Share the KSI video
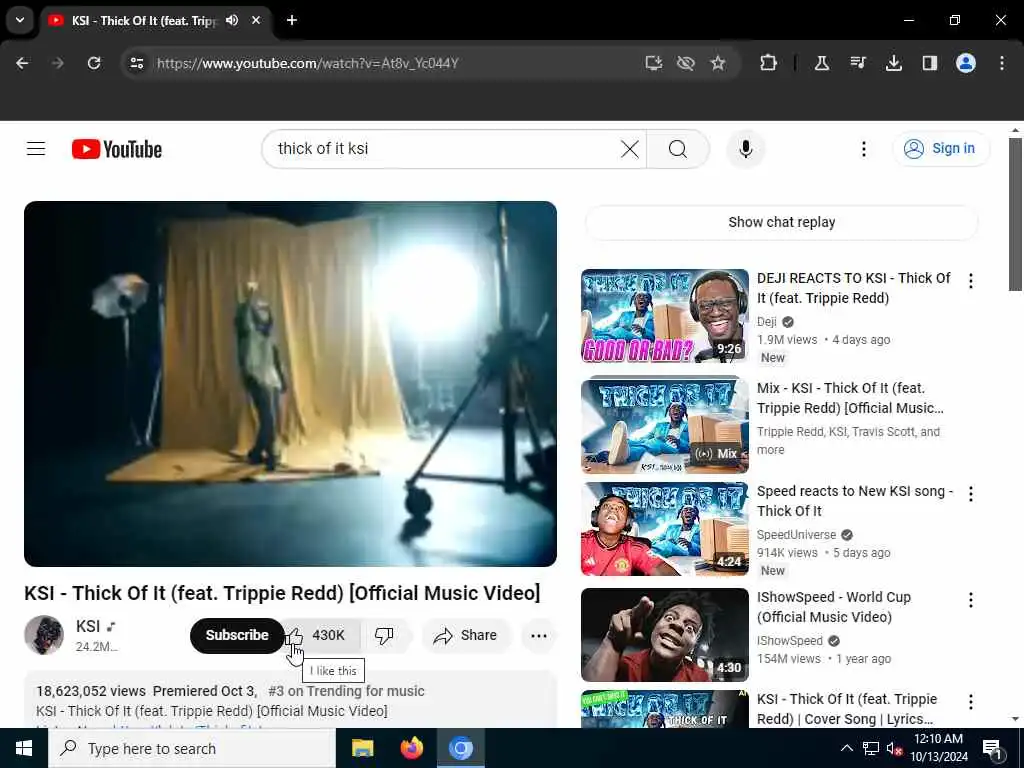Viewport: 1024px width, 768px height. point(466,635)
